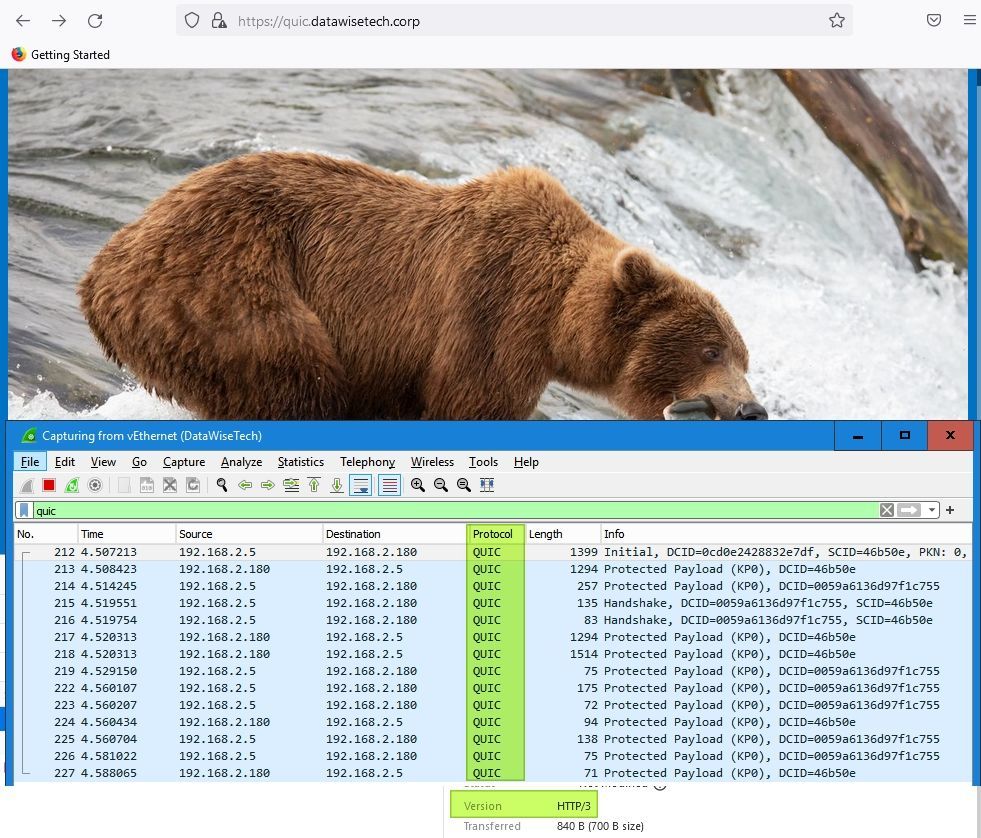Restart the current capture in Wireshark
The width and height of the screenshot is (981, 838).
pos(72,485)
